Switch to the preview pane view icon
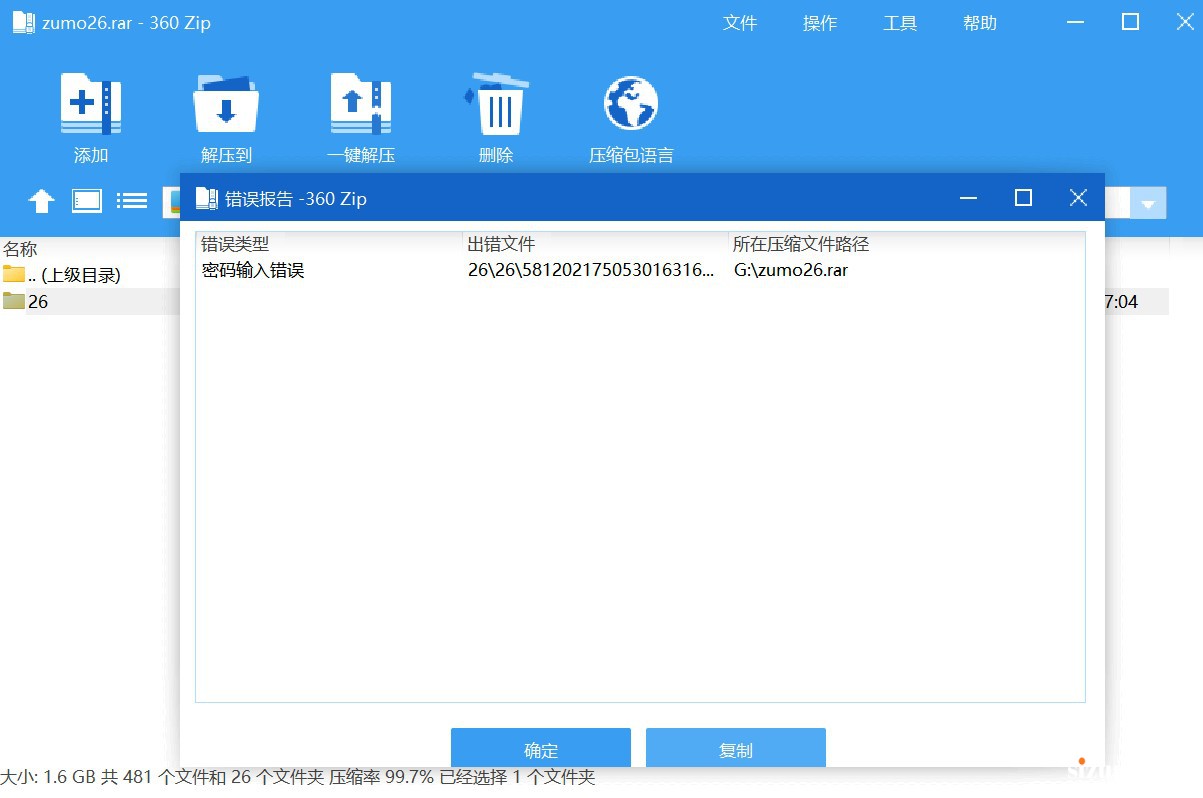The width and height of the screenshot is (1203, 798). coord(87,201)
